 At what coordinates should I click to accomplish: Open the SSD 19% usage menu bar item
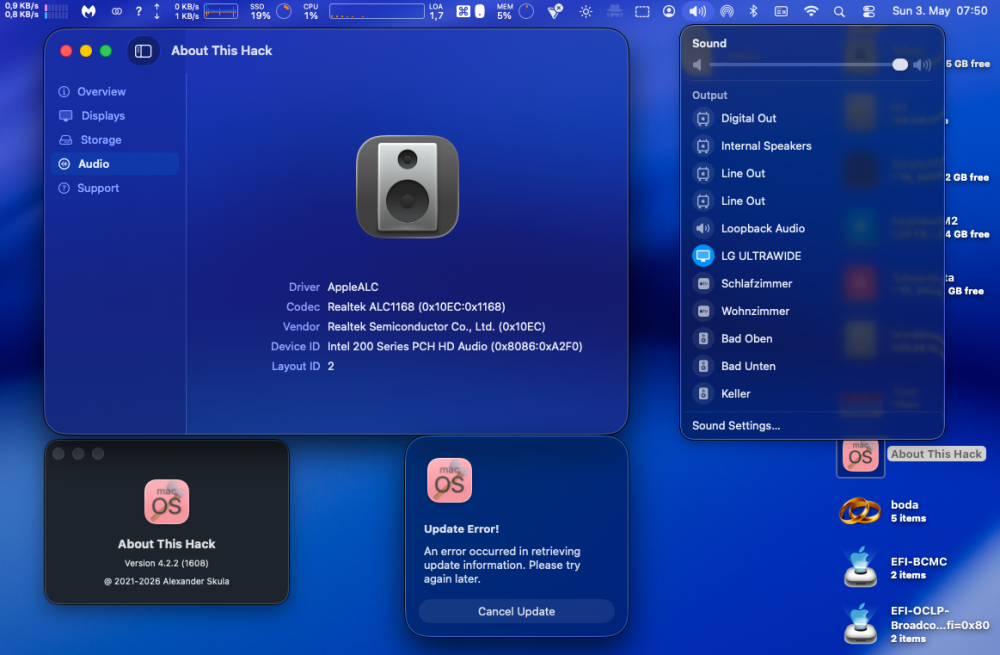tap(270, 11)
